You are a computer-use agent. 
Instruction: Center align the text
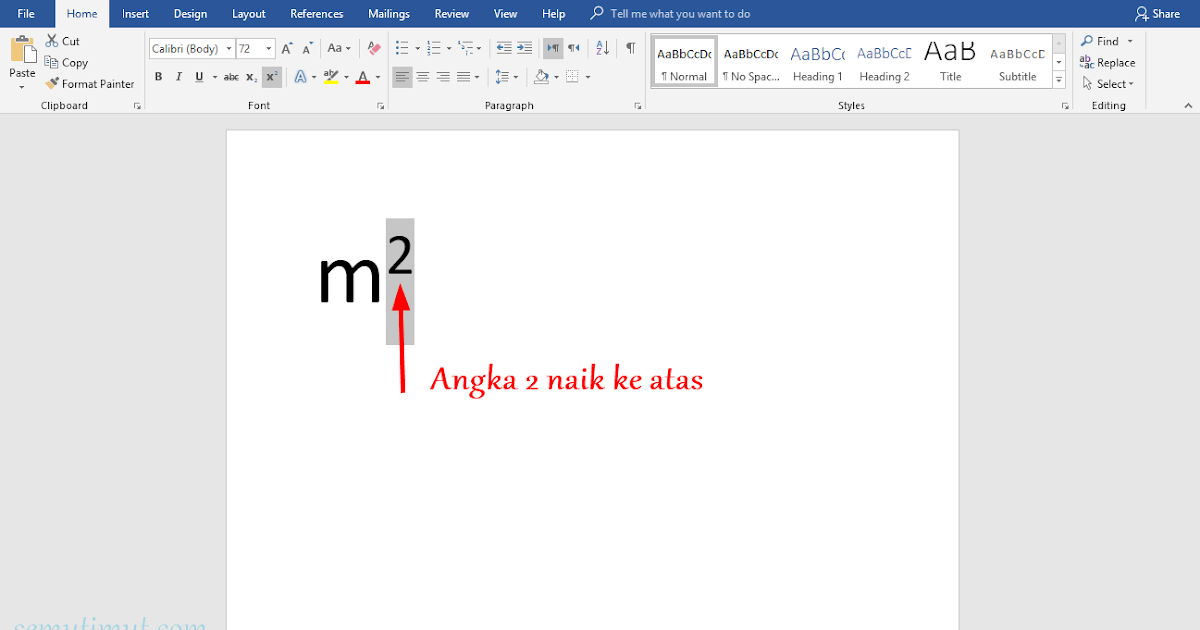pos(423,77)
